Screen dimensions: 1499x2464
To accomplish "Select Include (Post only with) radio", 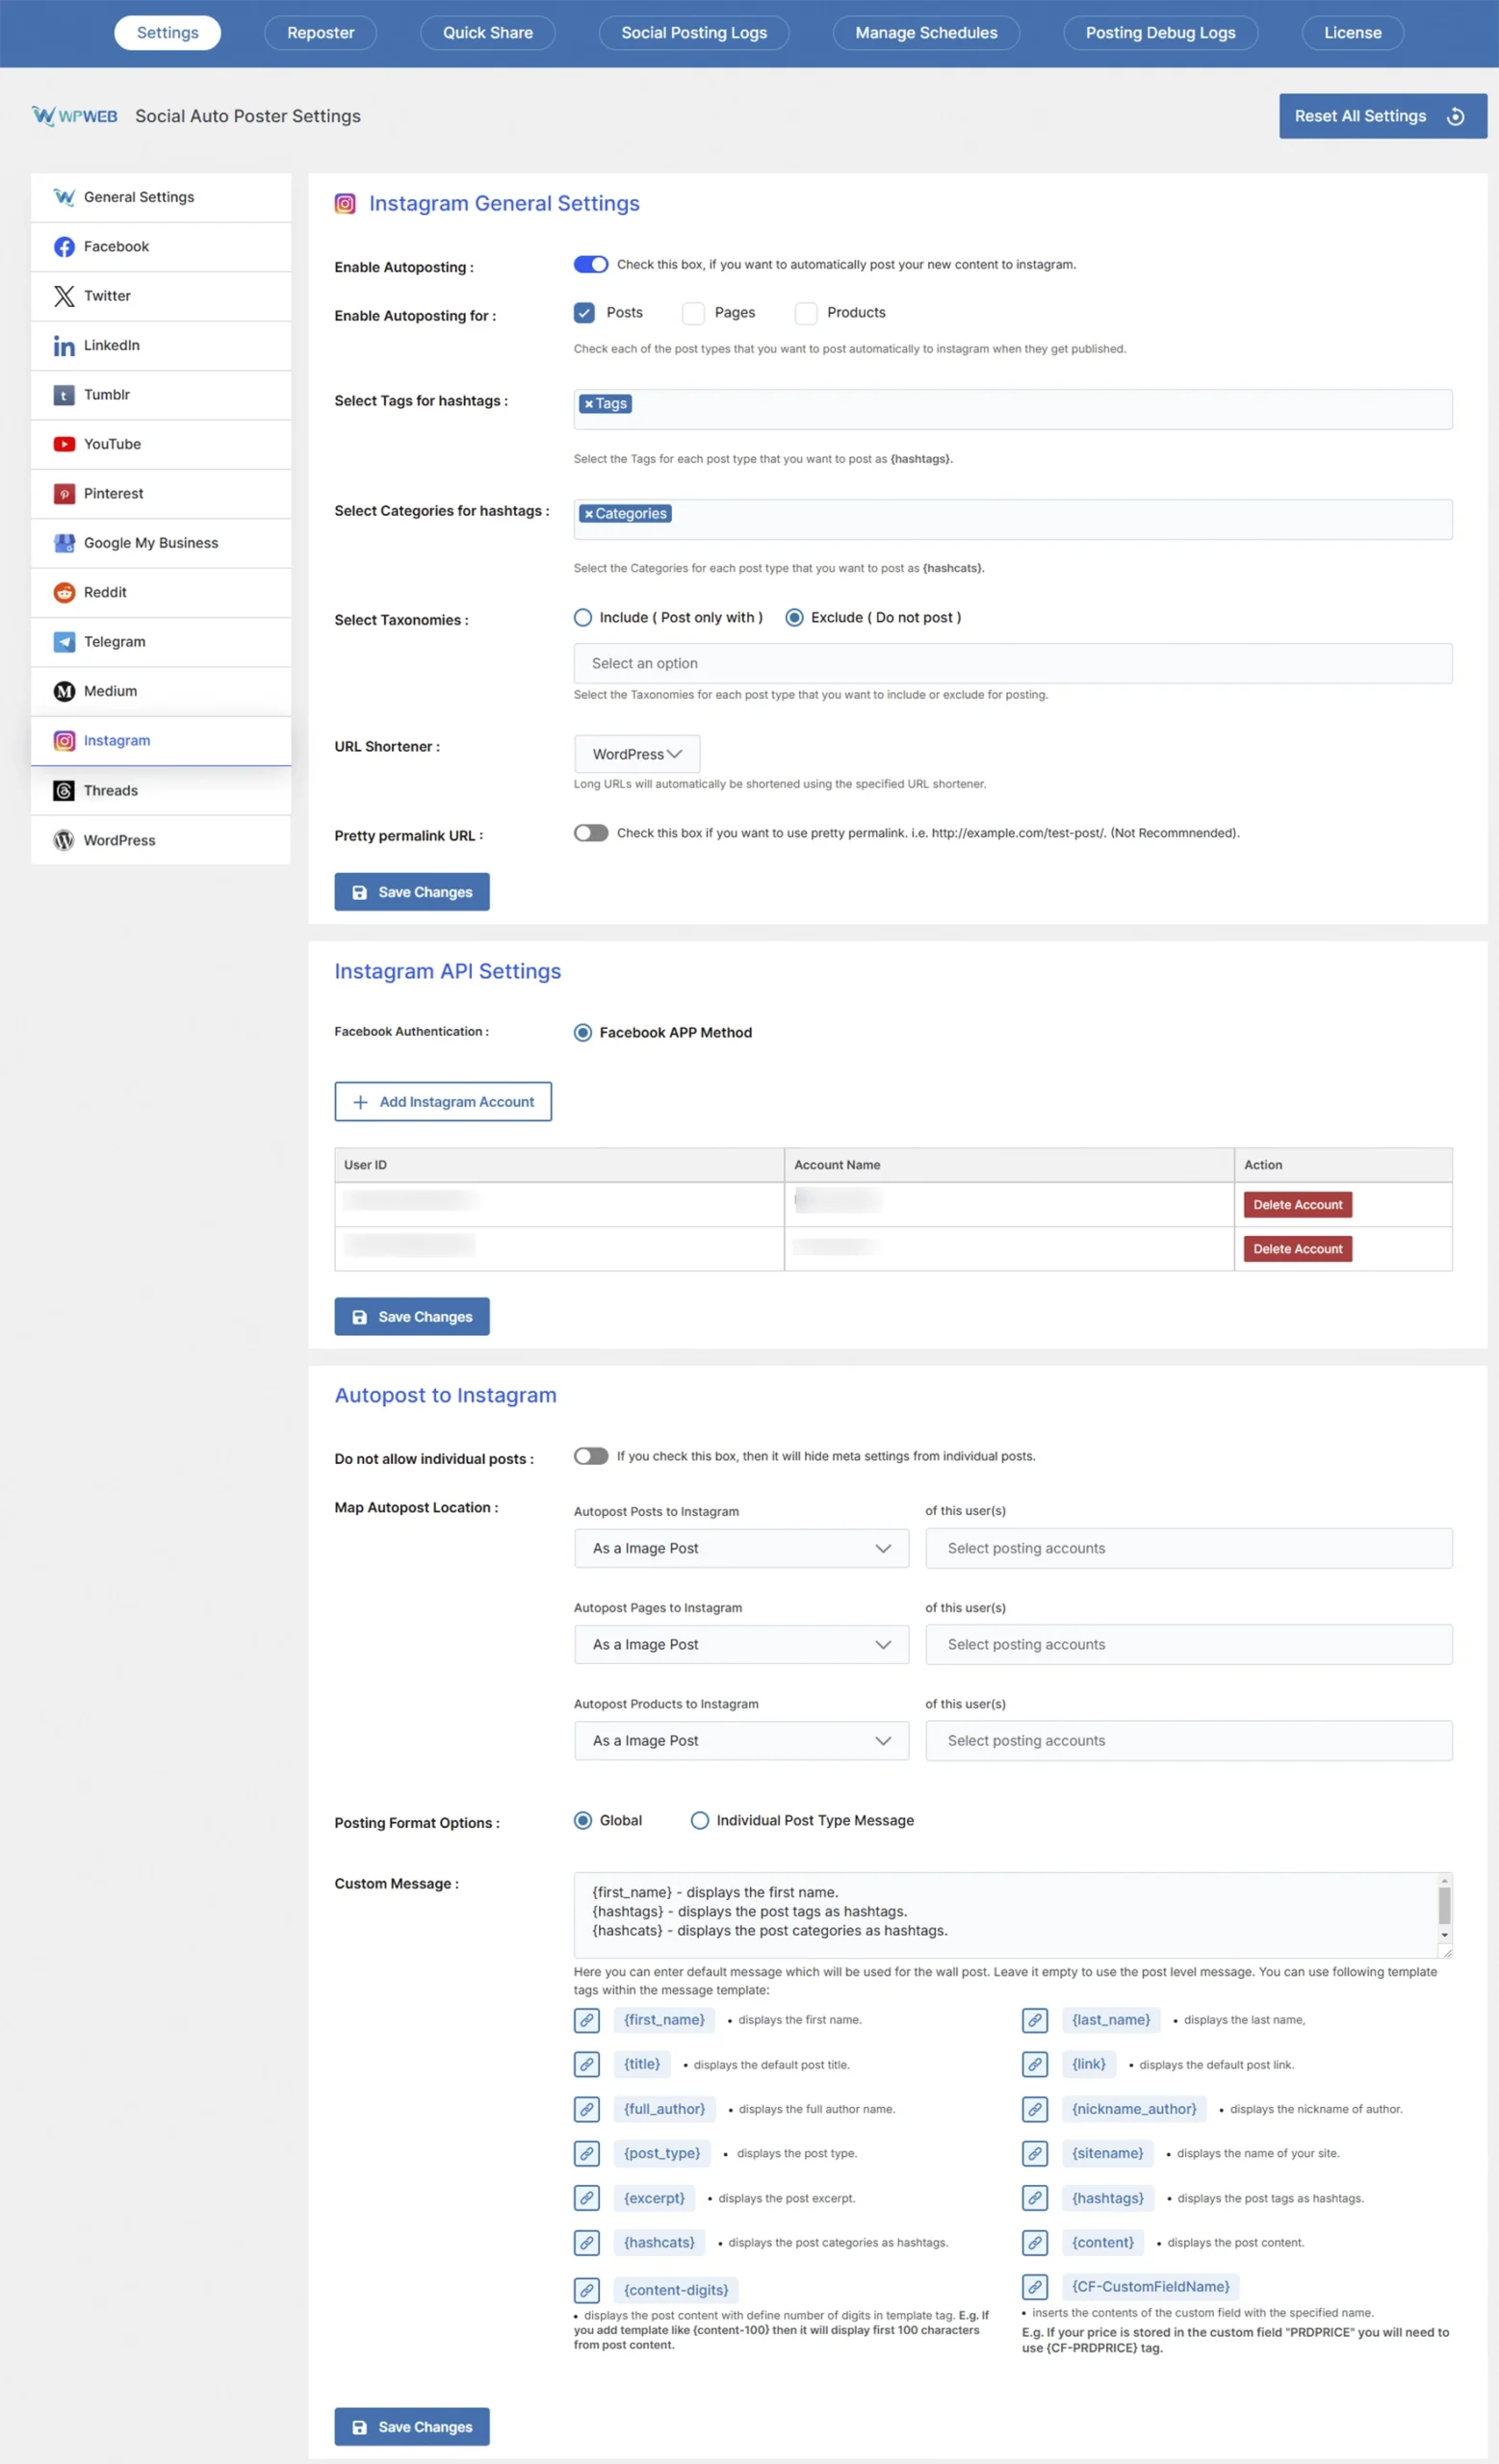I will (583, 618).
